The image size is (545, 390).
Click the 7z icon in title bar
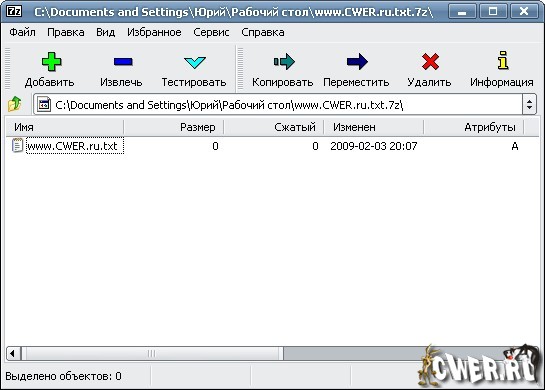coord(14,11)
